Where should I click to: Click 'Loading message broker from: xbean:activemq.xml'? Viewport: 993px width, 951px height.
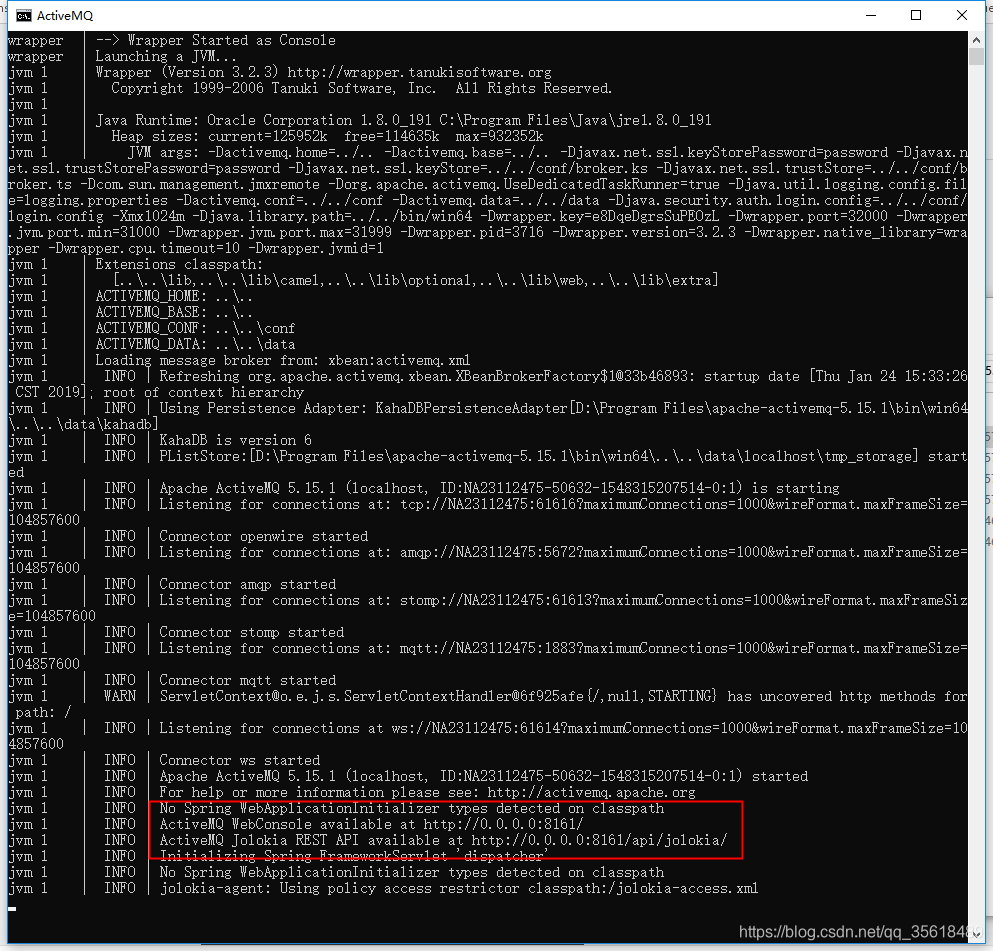tap(282, 360)
